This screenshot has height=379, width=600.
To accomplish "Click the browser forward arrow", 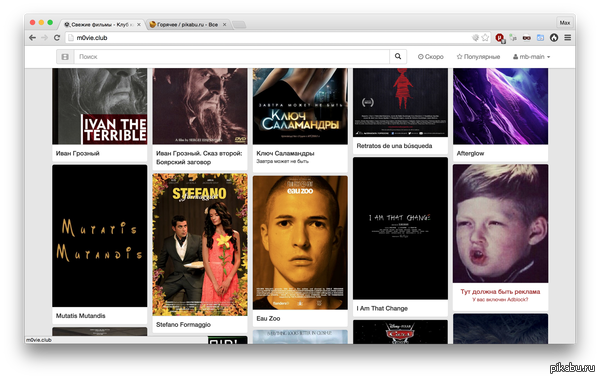I will [x=44, y=38].
